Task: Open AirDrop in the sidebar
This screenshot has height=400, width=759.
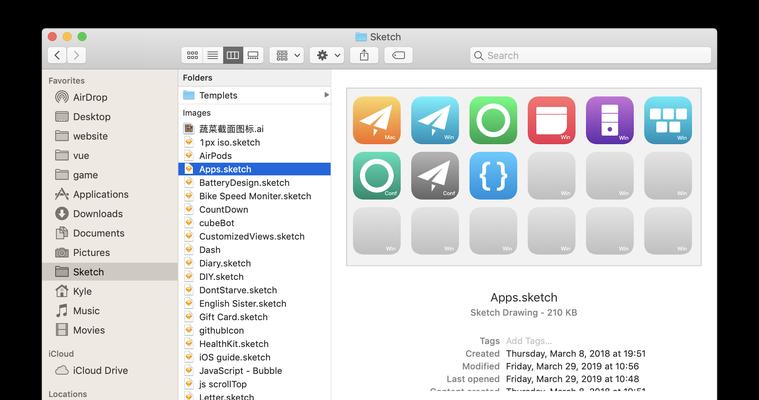Action: 110,97
